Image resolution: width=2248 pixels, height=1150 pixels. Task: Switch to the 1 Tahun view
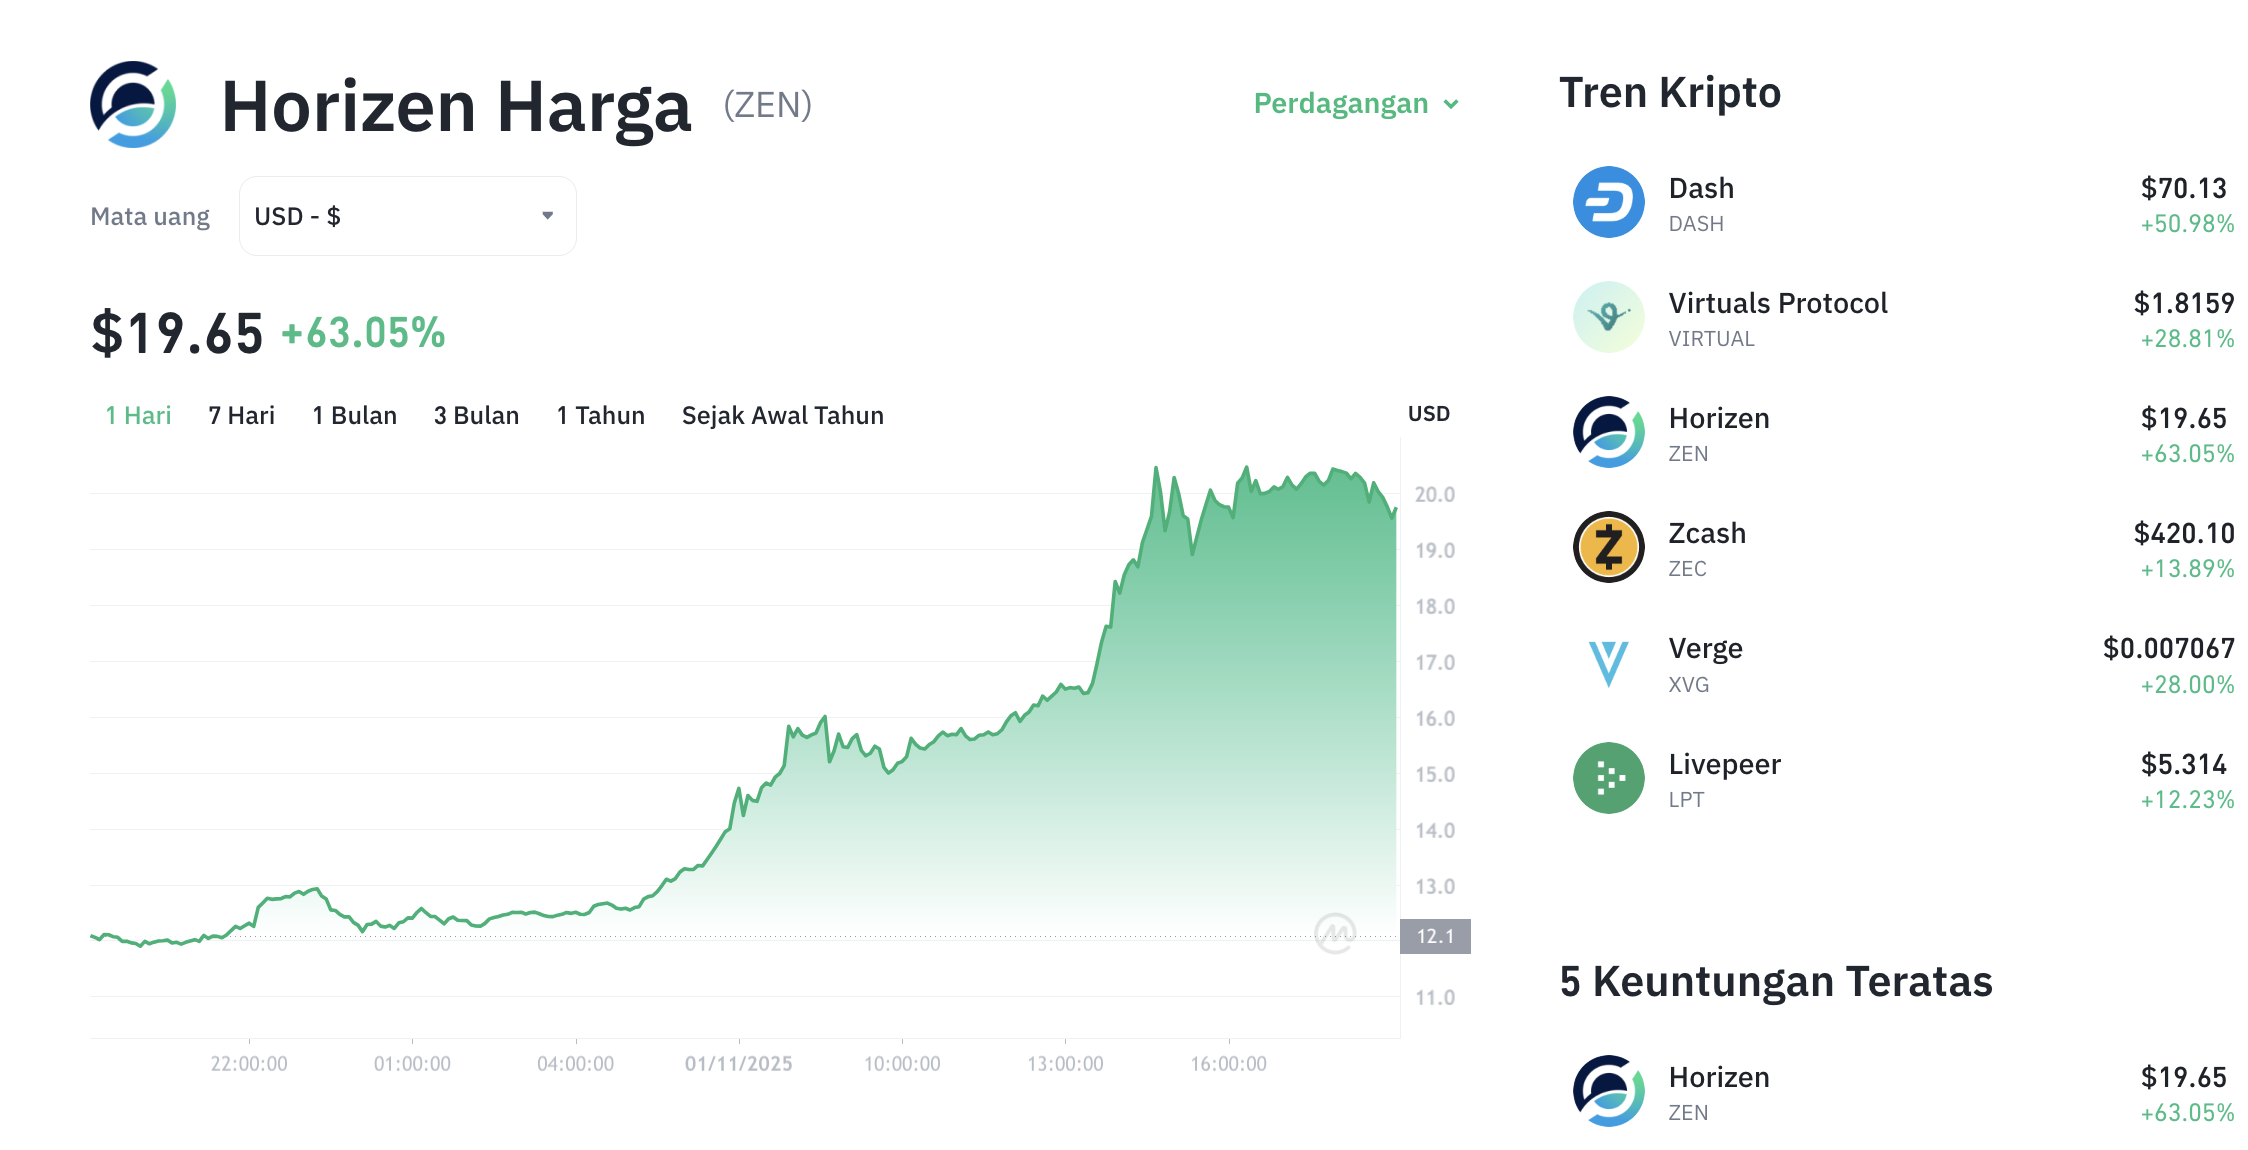click(x=600, y=415)
